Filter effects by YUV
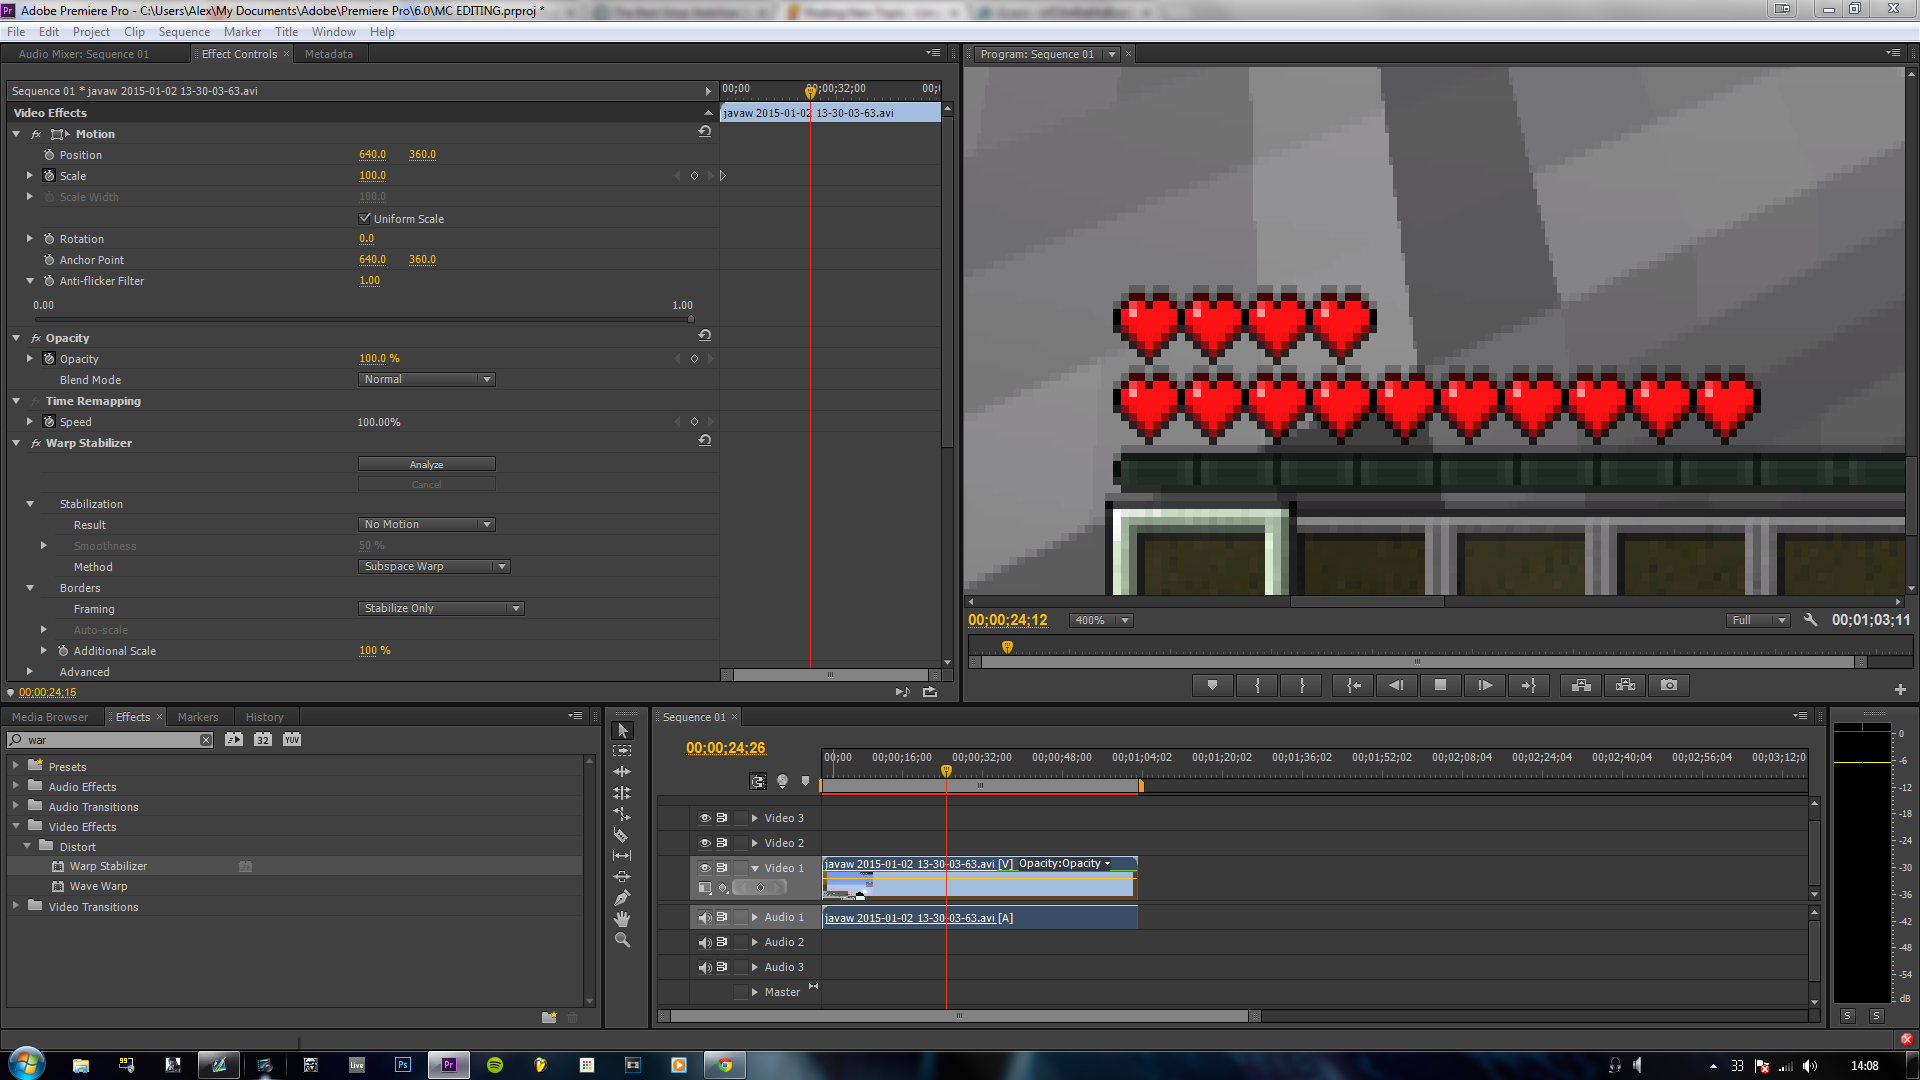Viewport: 1920px width, 1080px height. click(292, 740)
